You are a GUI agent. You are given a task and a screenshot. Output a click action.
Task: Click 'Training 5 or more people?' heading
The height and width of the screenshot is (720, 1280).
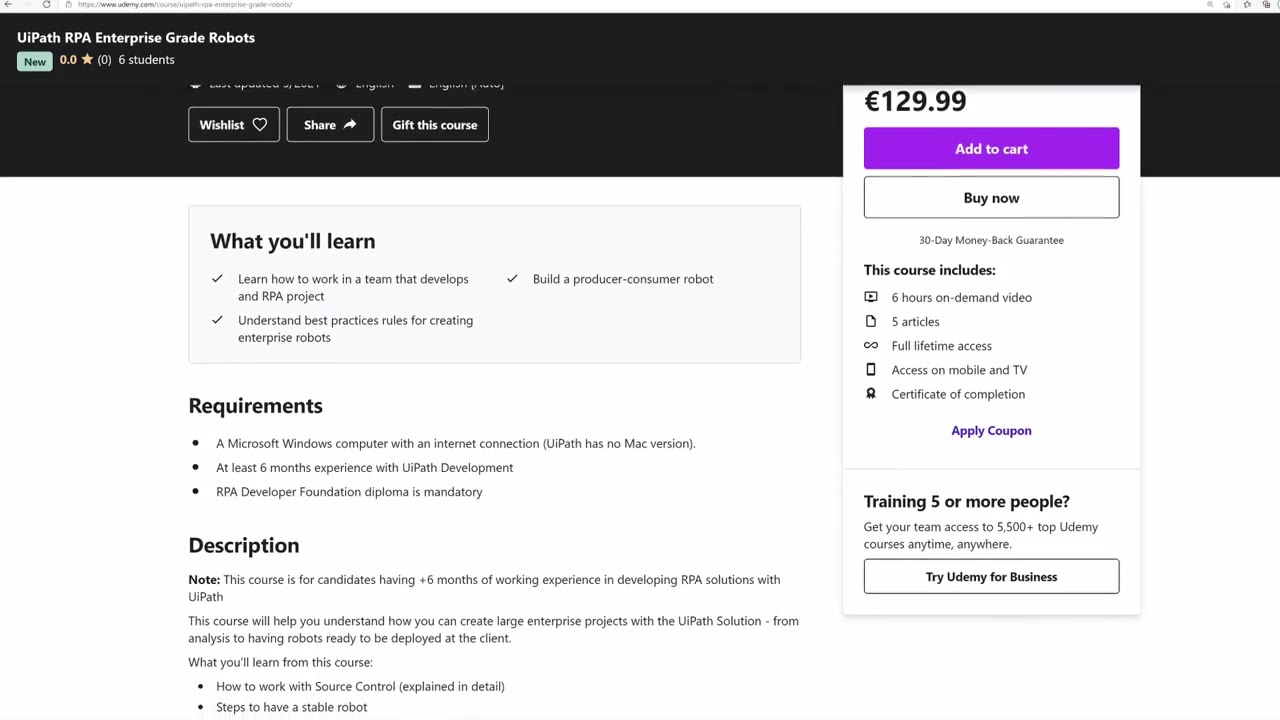(x=967, y=502)
